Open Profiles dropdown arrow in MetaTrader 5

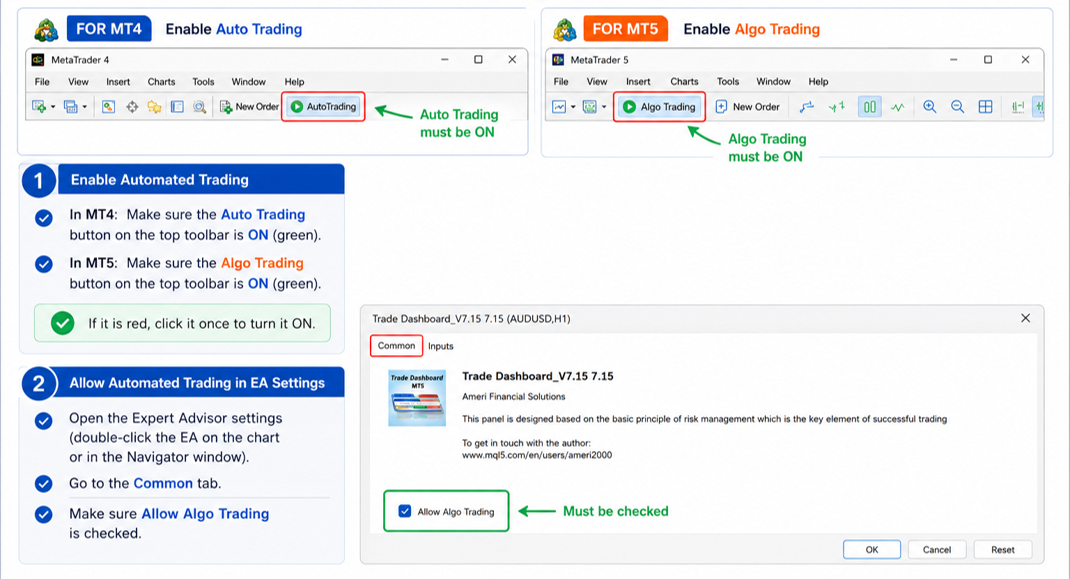point(604,107)
